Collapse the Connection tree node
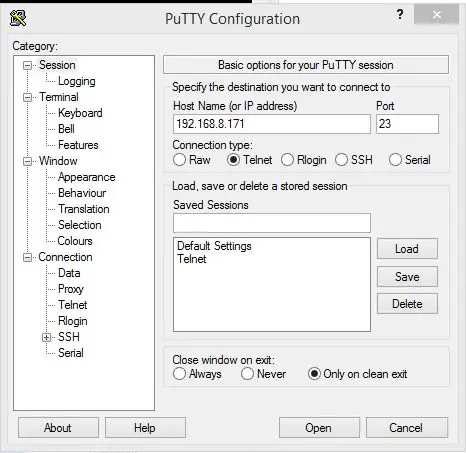Image resolution: width=466 pixels, height=453 pixels. (28, 257)
